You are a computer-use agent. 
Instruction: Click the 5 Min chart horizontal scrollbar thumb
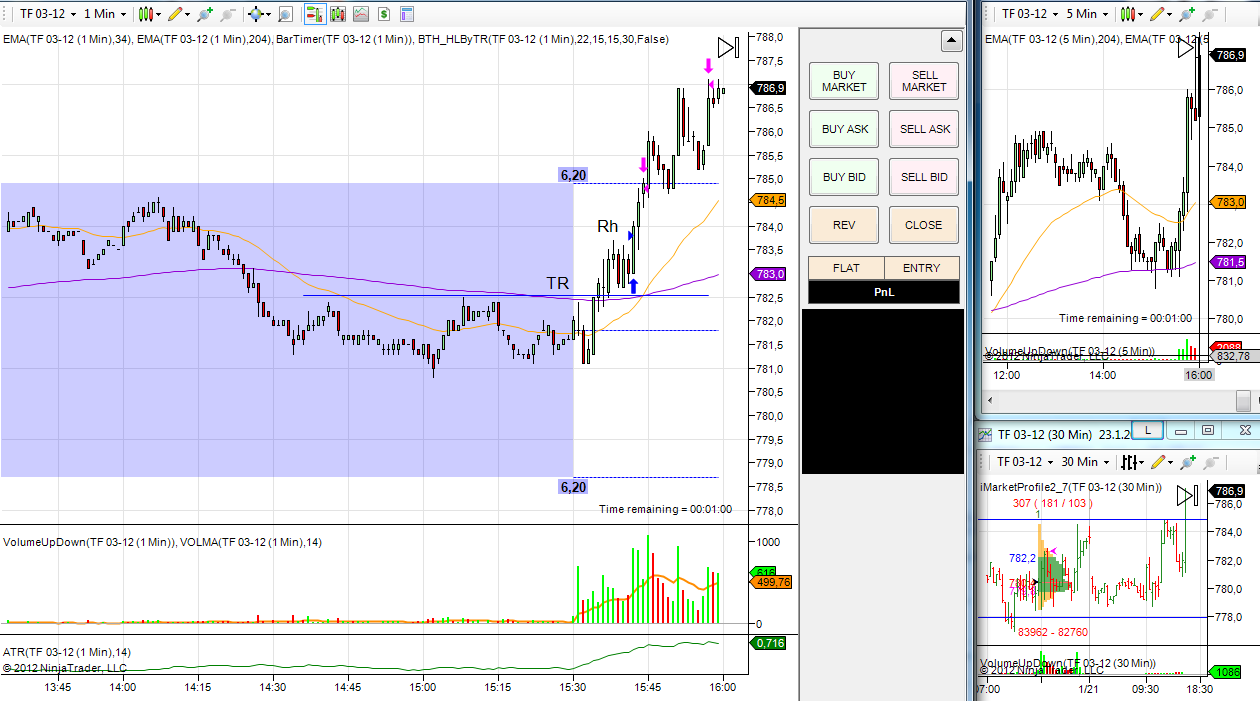click(1243, 401)
